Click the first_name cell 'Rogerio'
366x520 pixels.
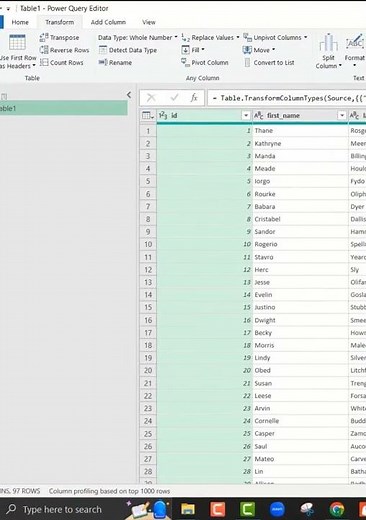300,244
